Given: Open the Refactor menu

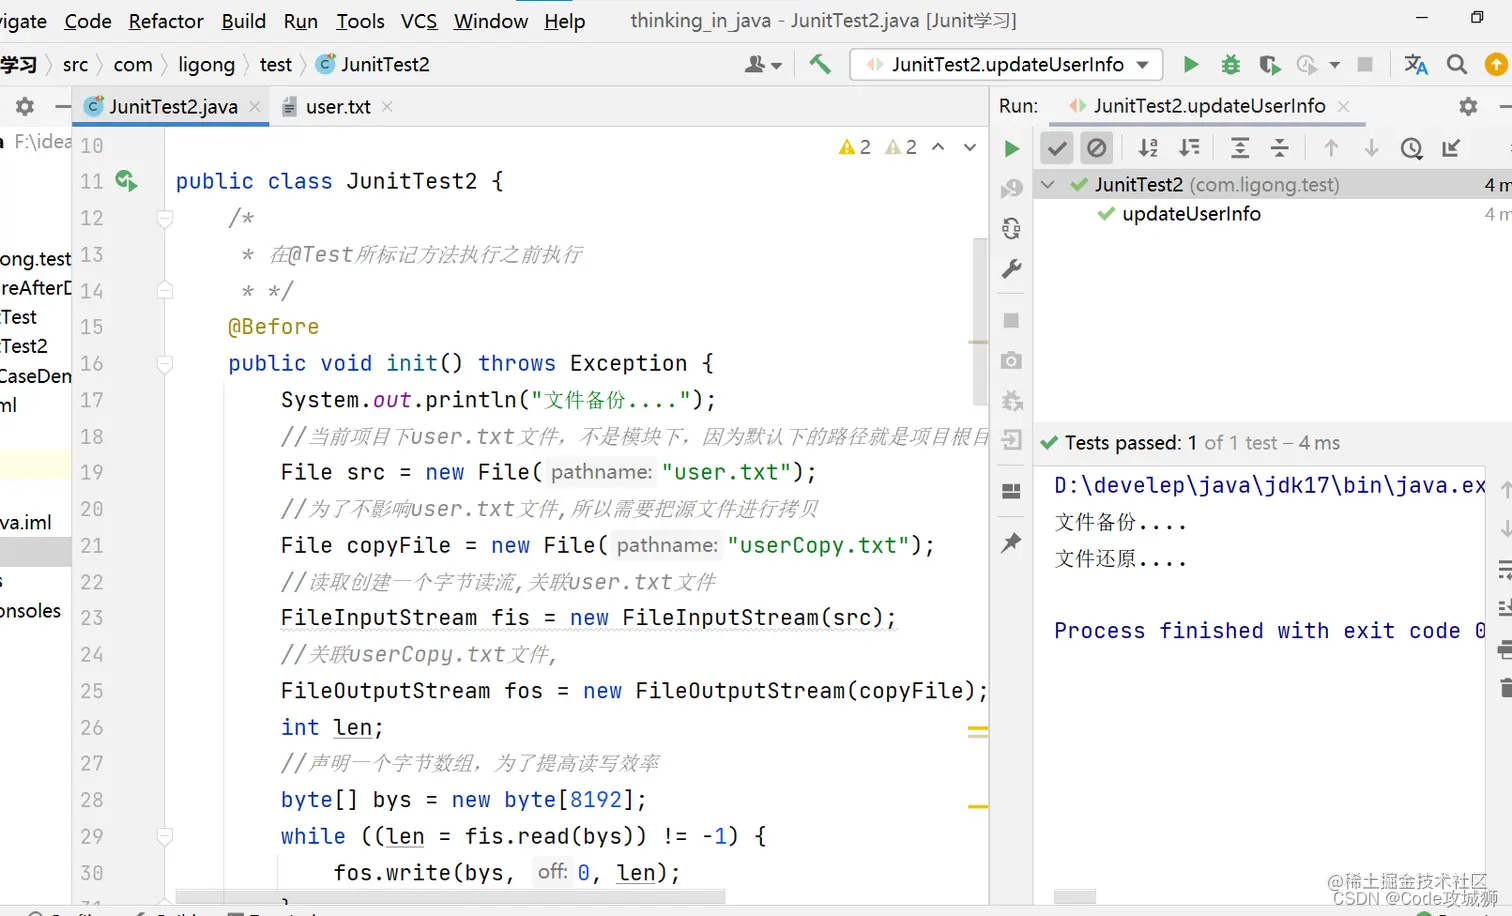Looking at the screenshot, I should pyautogui.click(x=166, y=21).
